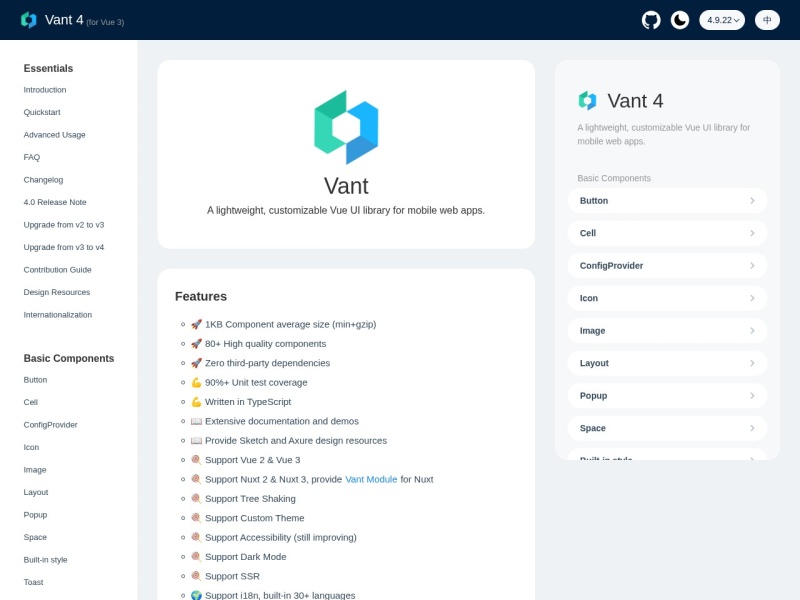Open Popup row in mobile preview
Viewport: 800px width, 600px height.
pos(667,395)
